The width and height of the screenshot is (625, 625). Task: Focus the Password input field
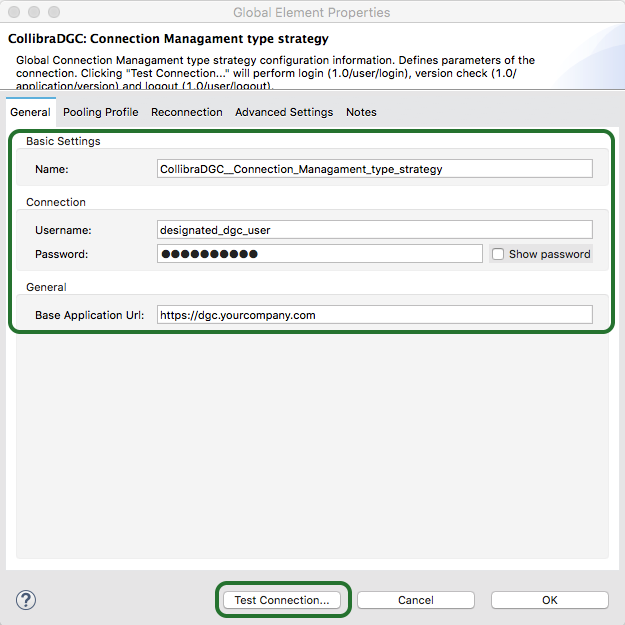[x=320, y=254]
